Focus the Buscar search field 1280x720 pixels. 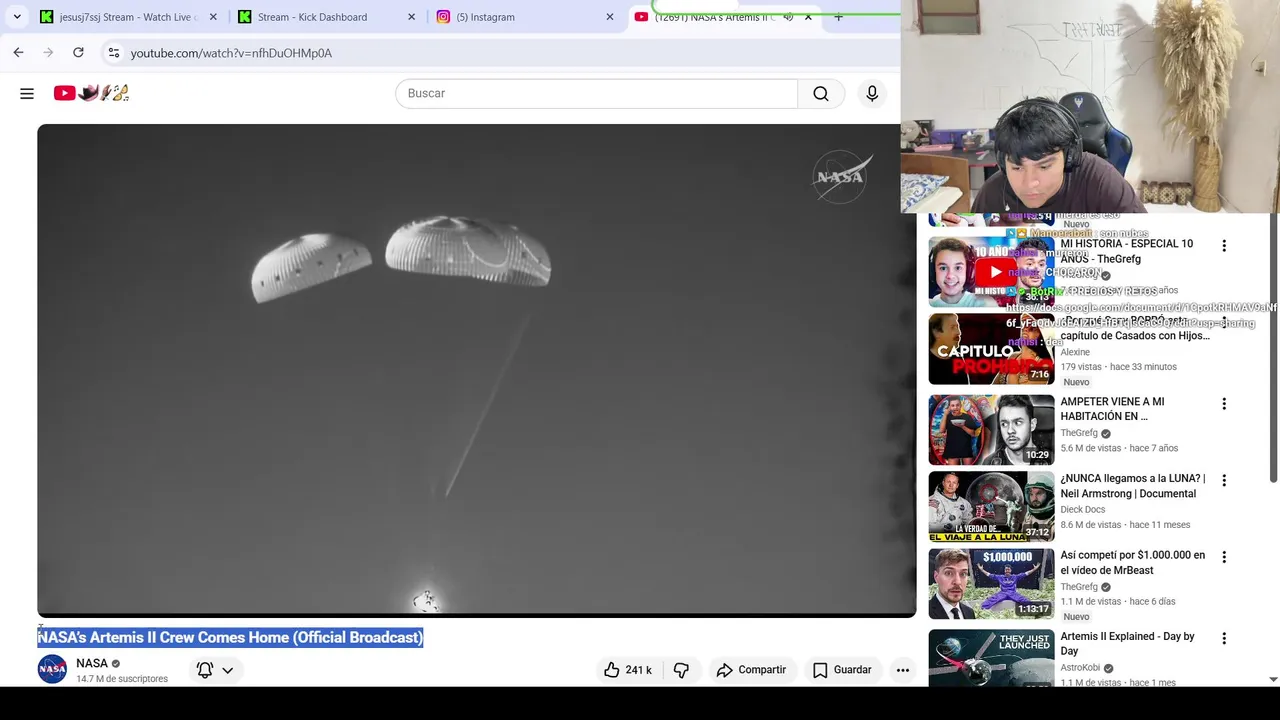point(596,93)
